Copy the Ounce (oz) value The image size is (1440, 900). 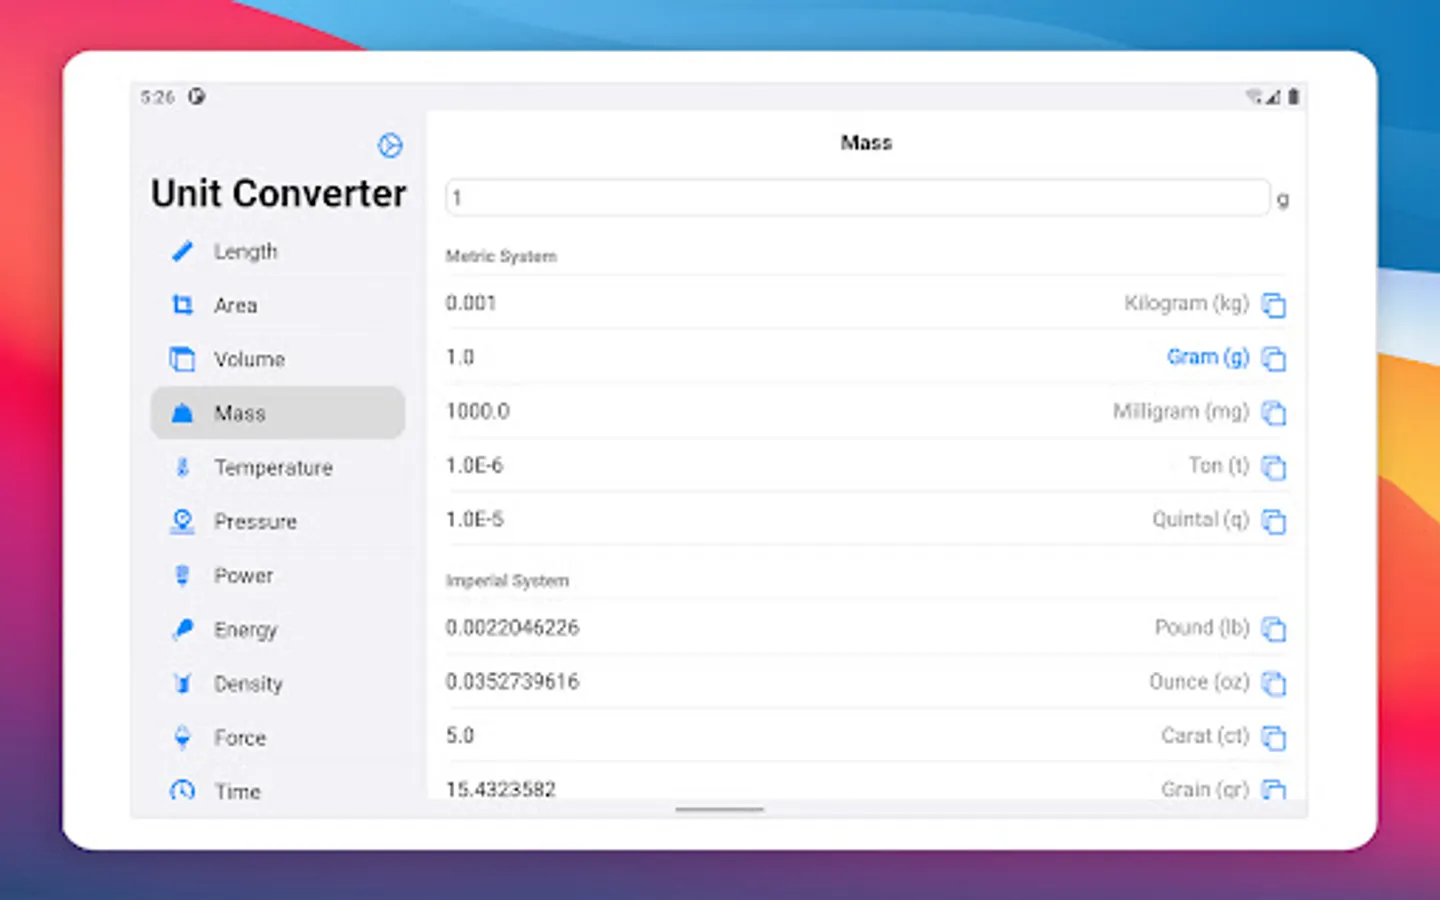click(1274, 682)
